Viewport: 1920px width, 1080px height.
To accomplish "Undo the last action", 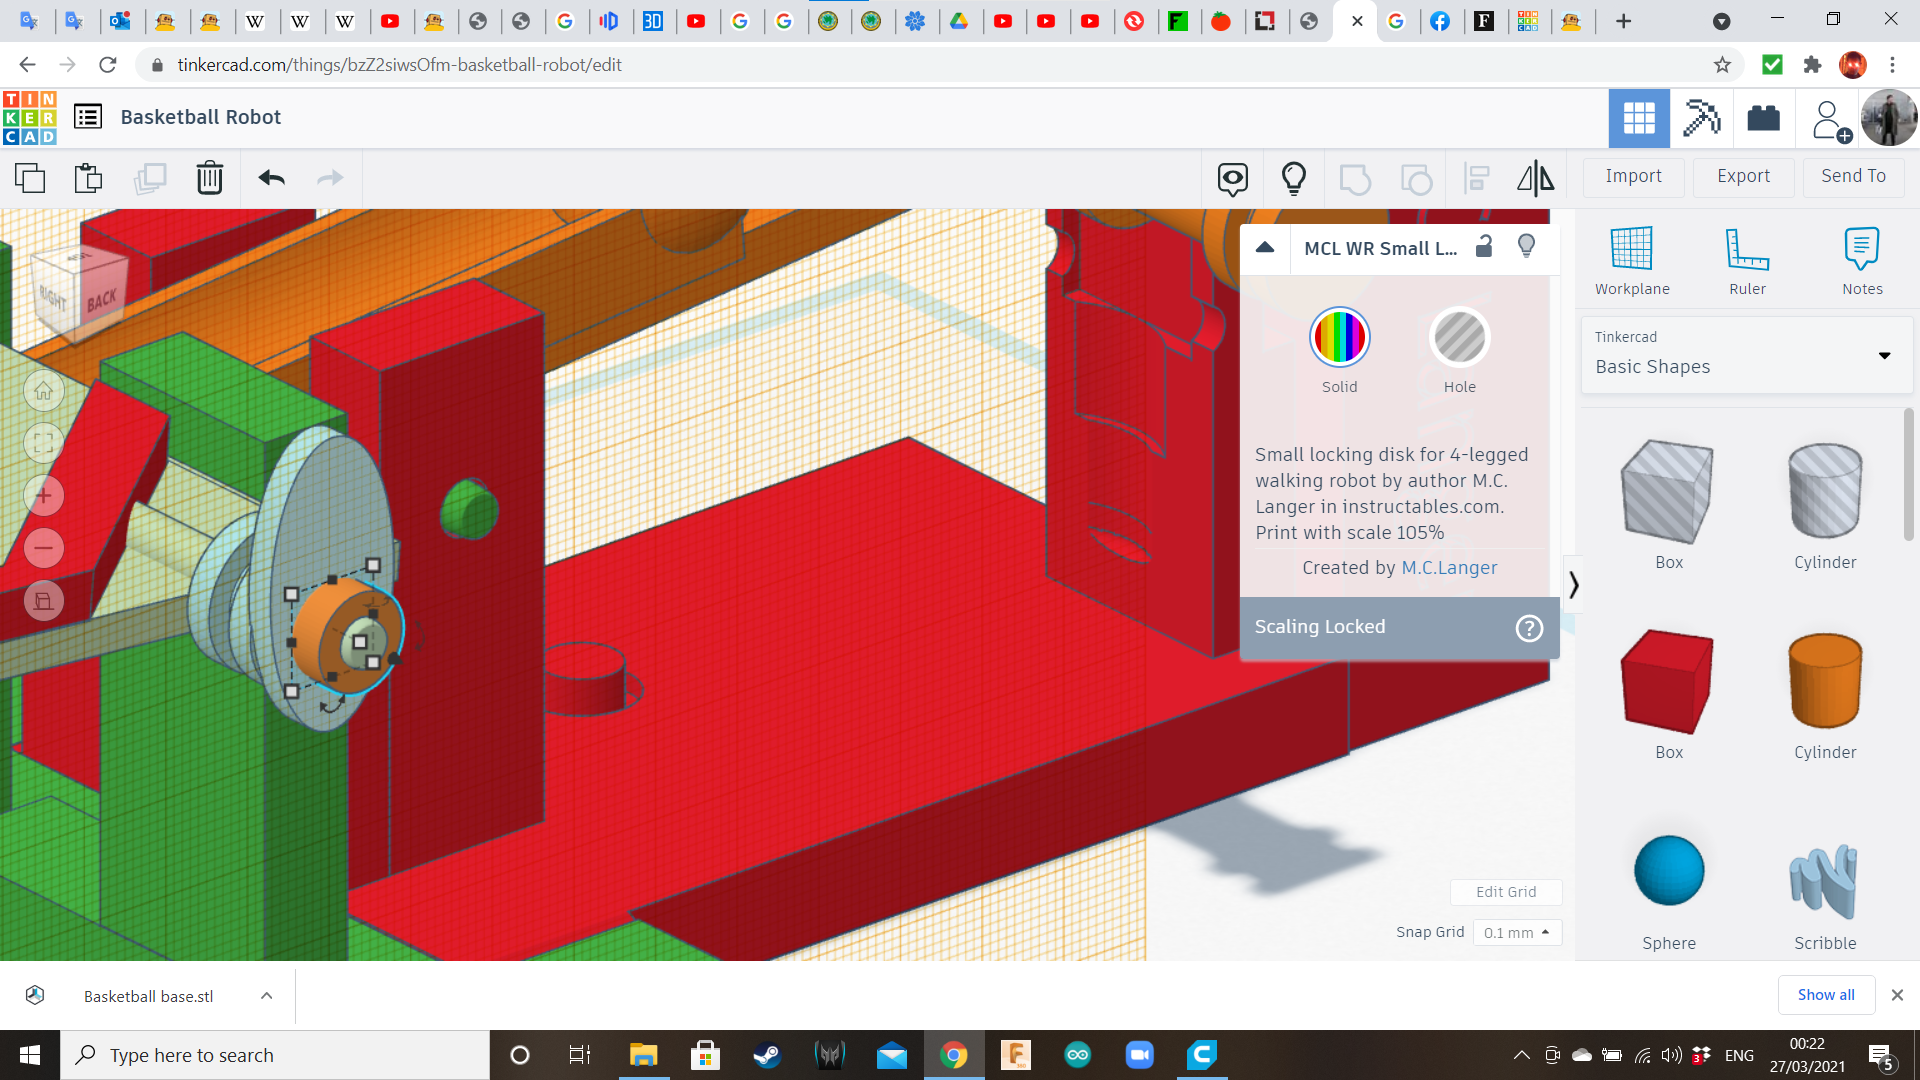I will click(x=271, y=178).
